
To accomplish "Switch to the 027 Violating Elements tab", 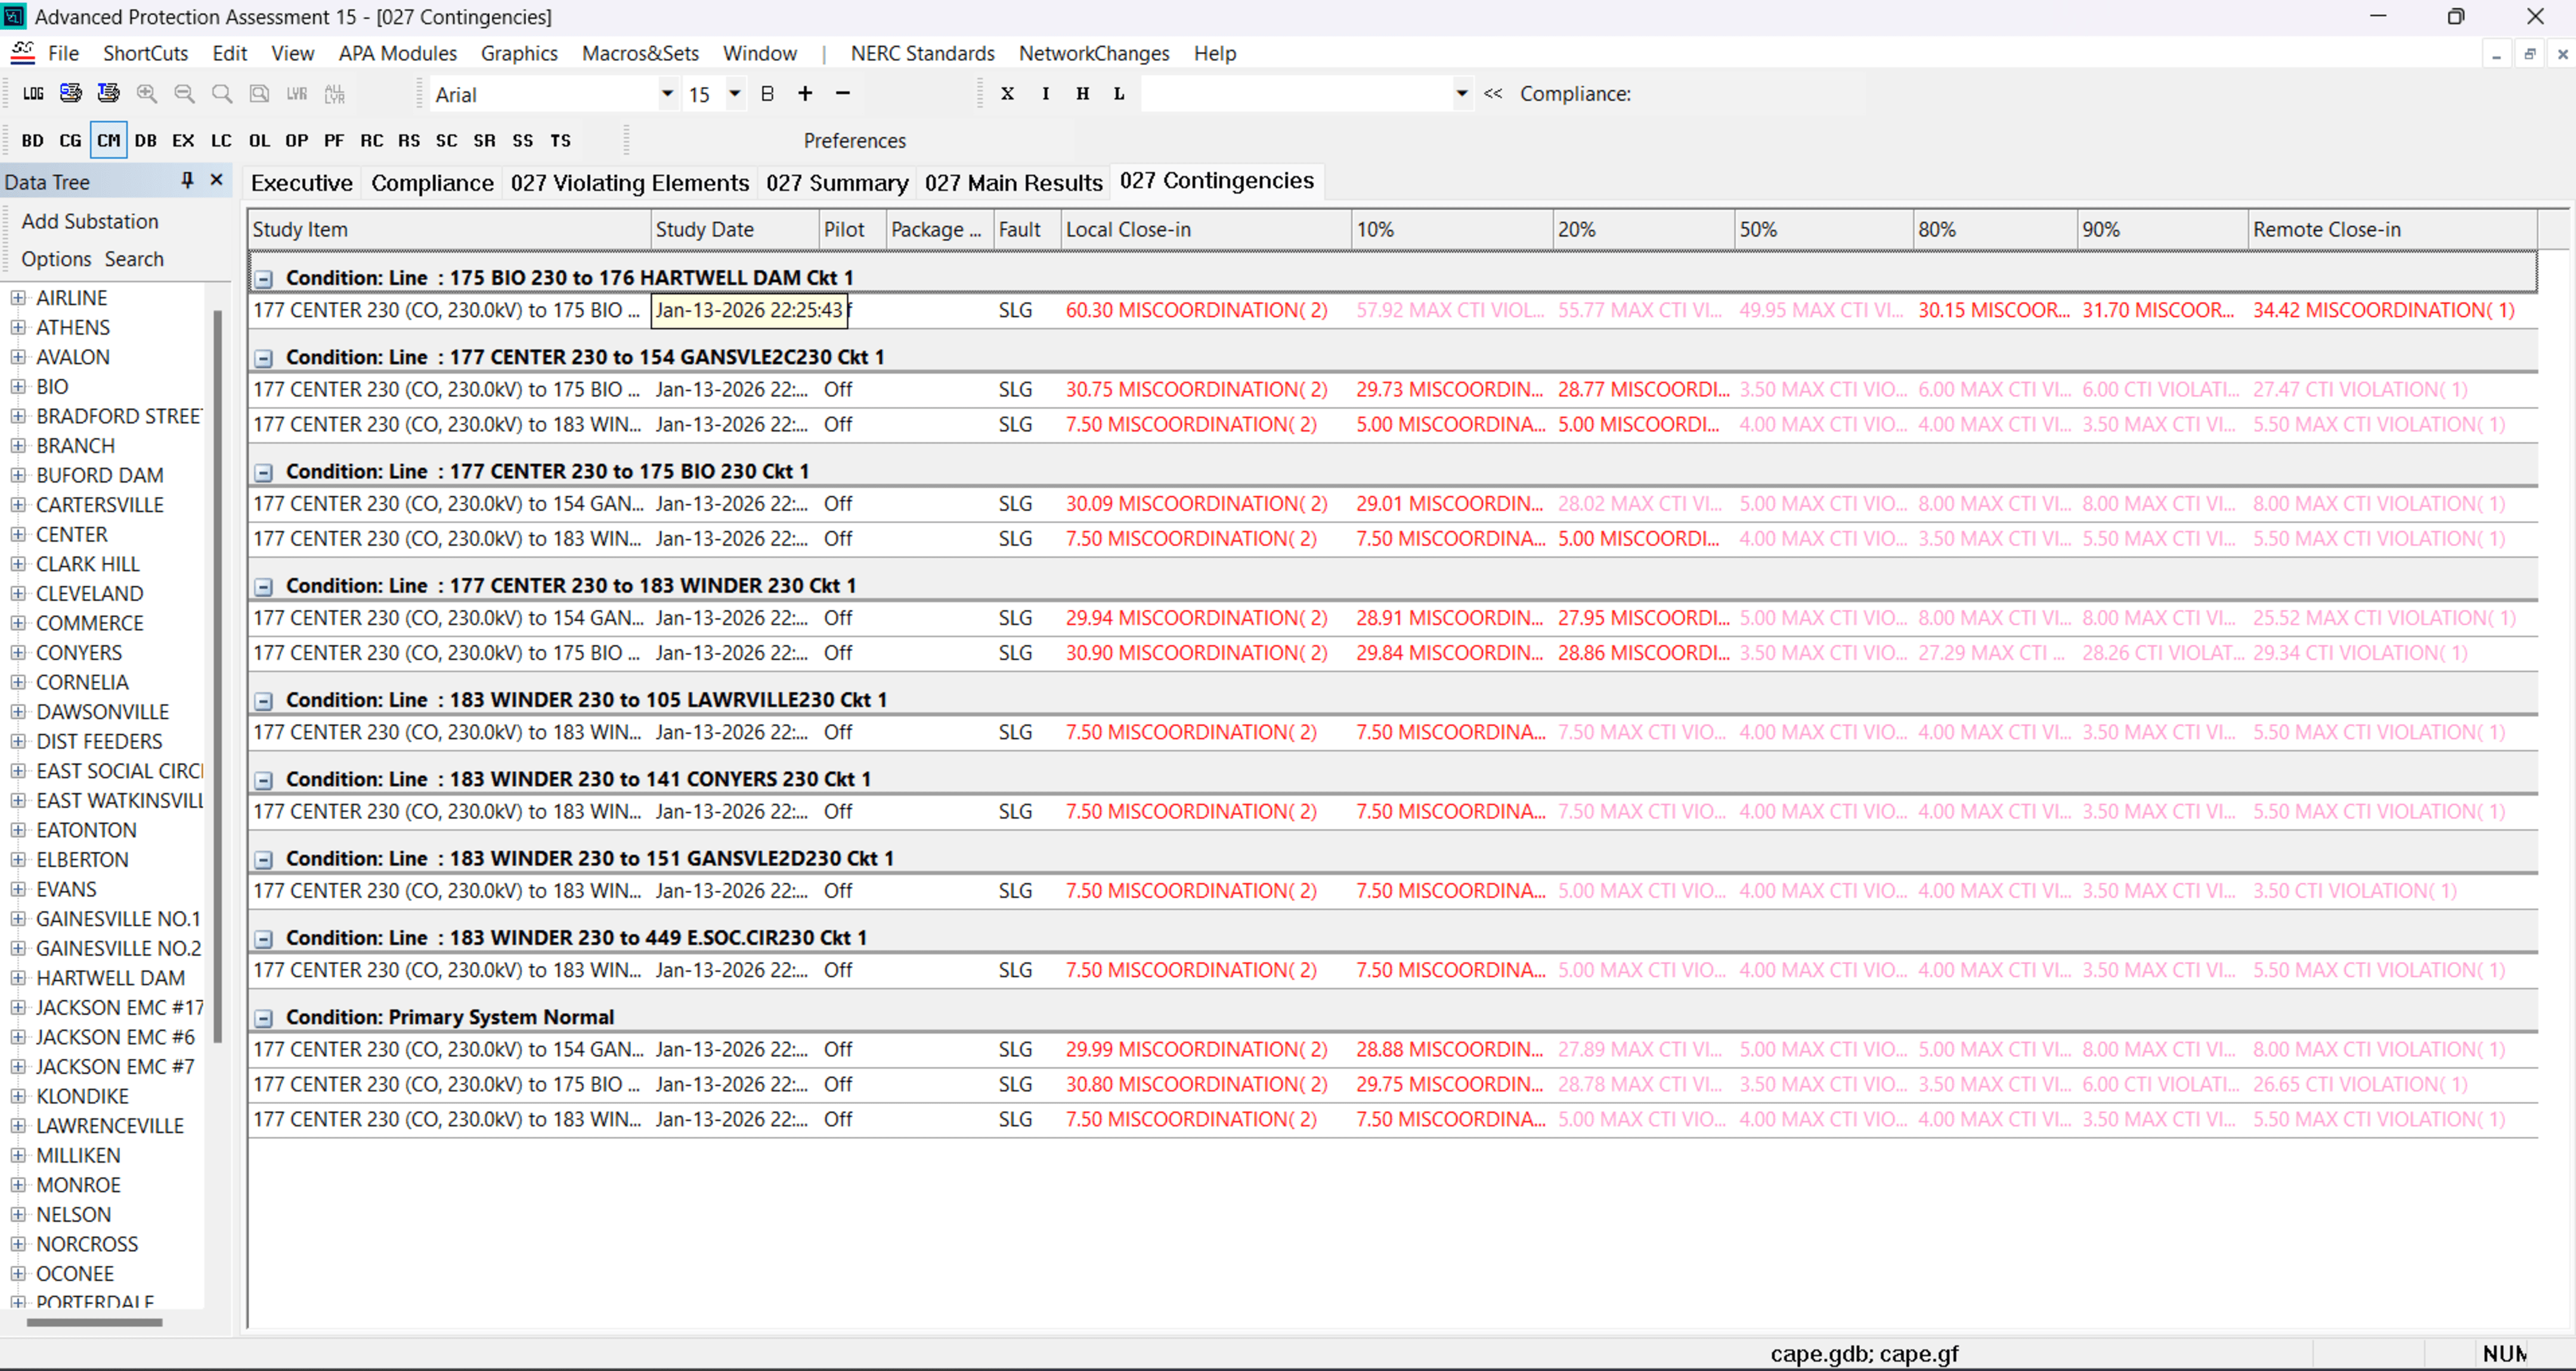I will (x=629, y=183).
